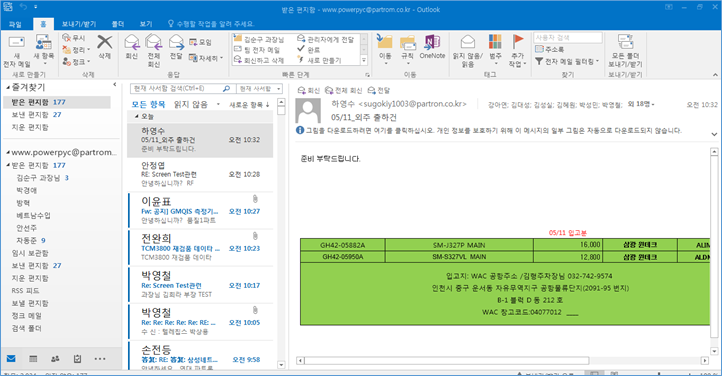The image size is (722, 377).
Task: Click the download pictures info bar message
Action: point(488,131)
